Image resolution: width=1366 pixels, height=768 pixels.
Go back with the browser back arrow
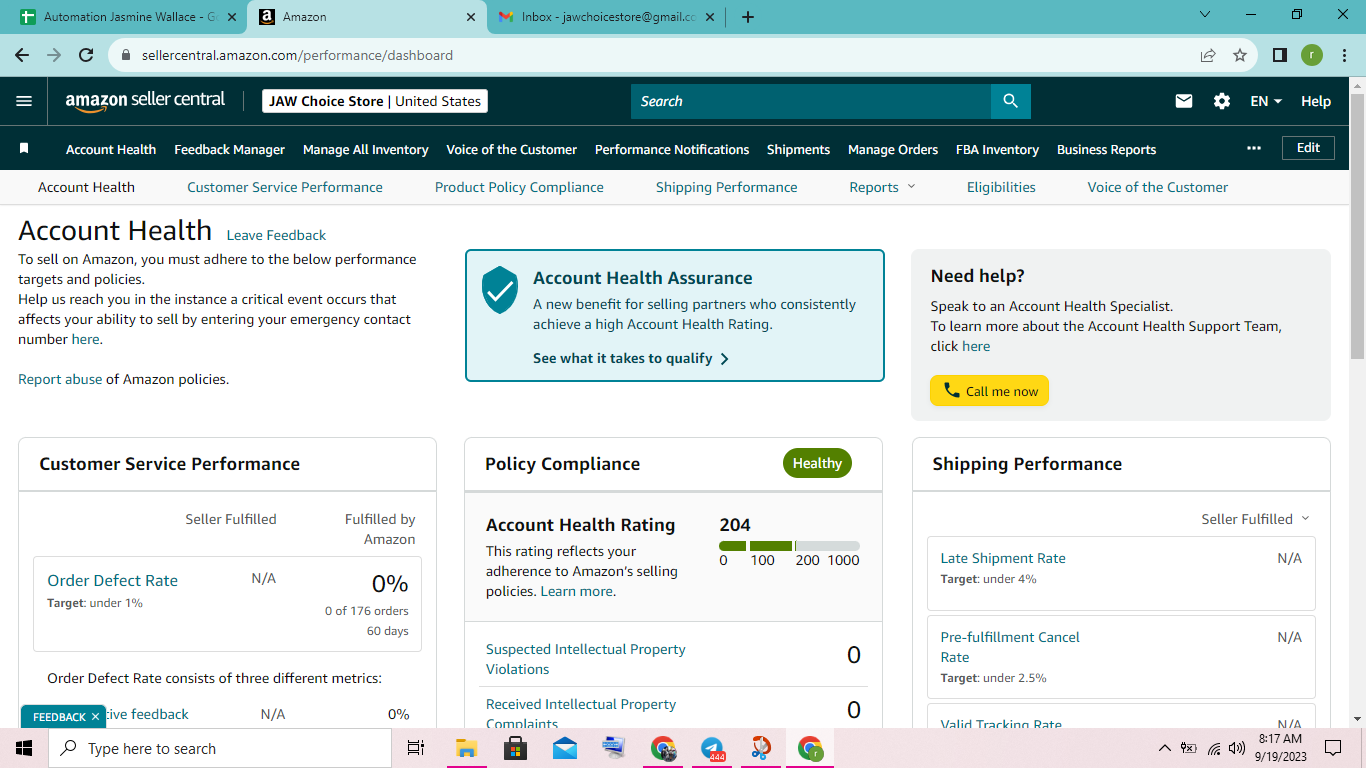pyautogui.click(x=22, y=55)
